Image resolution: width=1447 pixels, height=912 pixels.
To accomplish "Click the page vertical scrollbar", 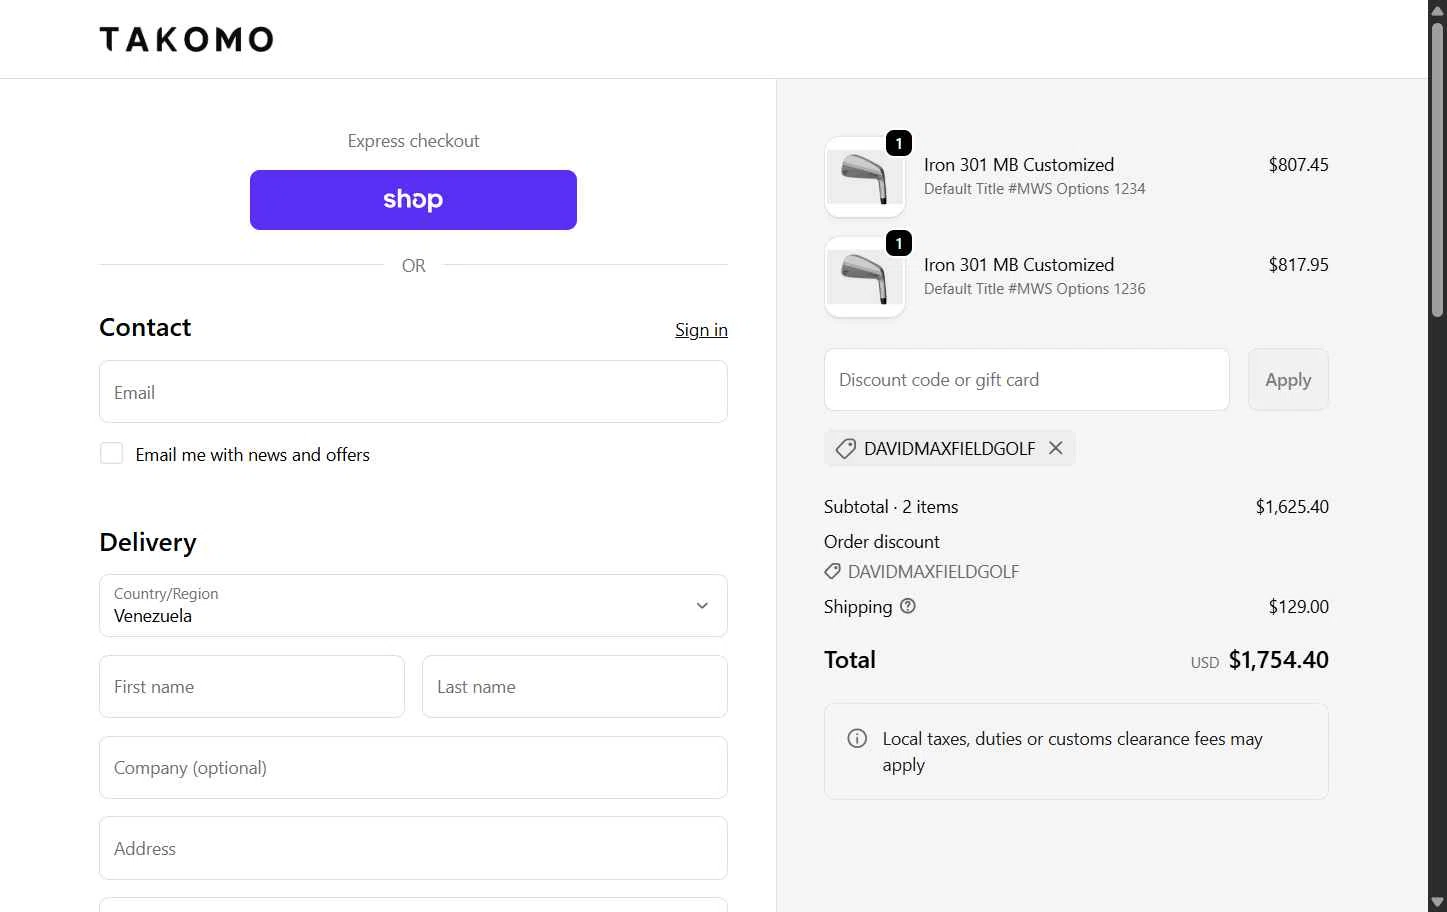I will pos(1437,170).
